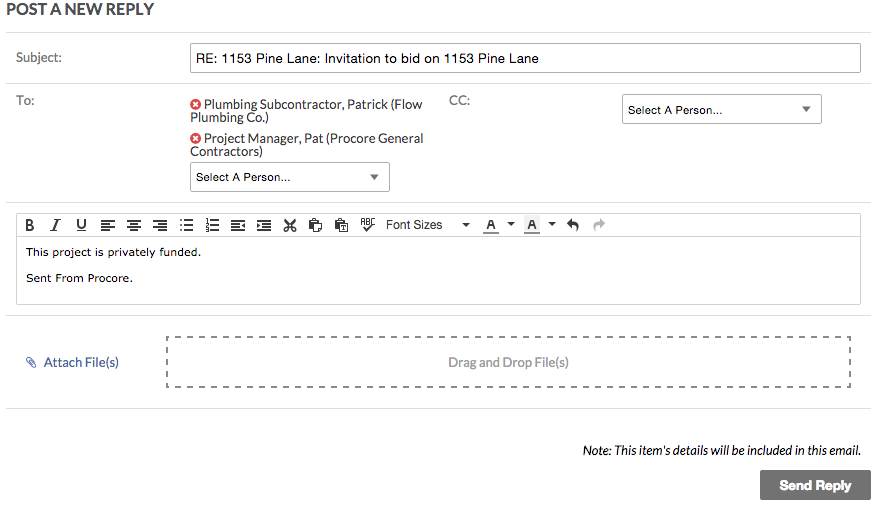Click the Drag and Drop File(s) area
879x505 pixels.
508,362
